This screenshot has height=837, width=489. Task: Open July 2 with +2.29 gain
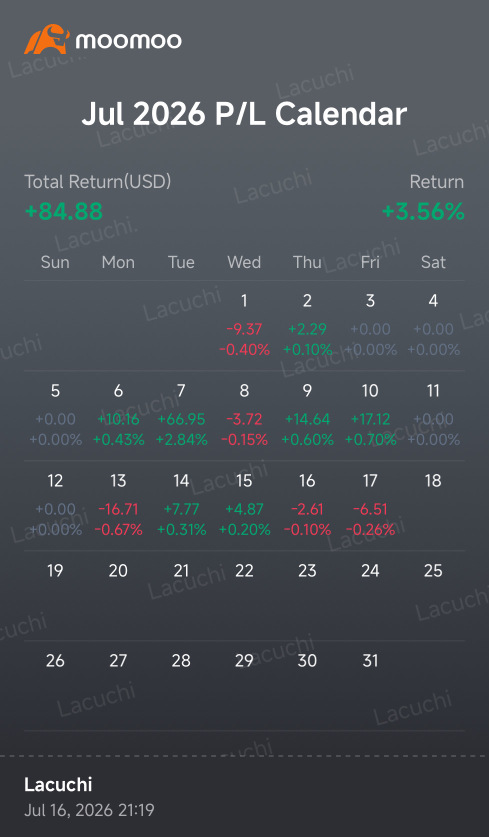[x=307, y=325]
